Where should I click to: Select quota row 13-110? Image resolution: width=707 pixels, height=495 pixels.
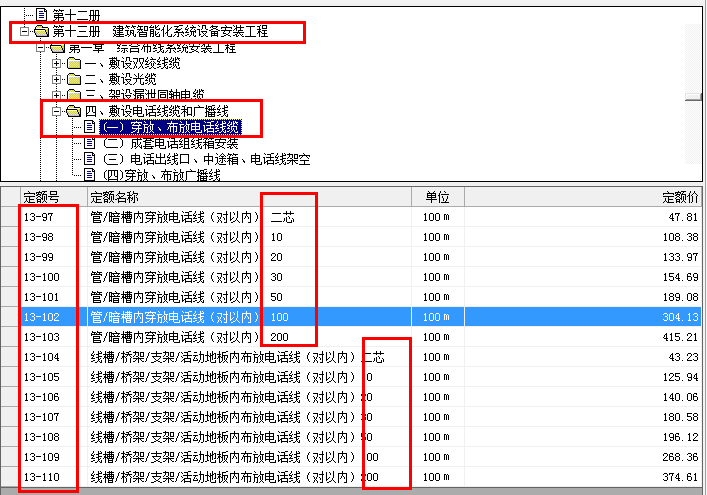[351, 477]
